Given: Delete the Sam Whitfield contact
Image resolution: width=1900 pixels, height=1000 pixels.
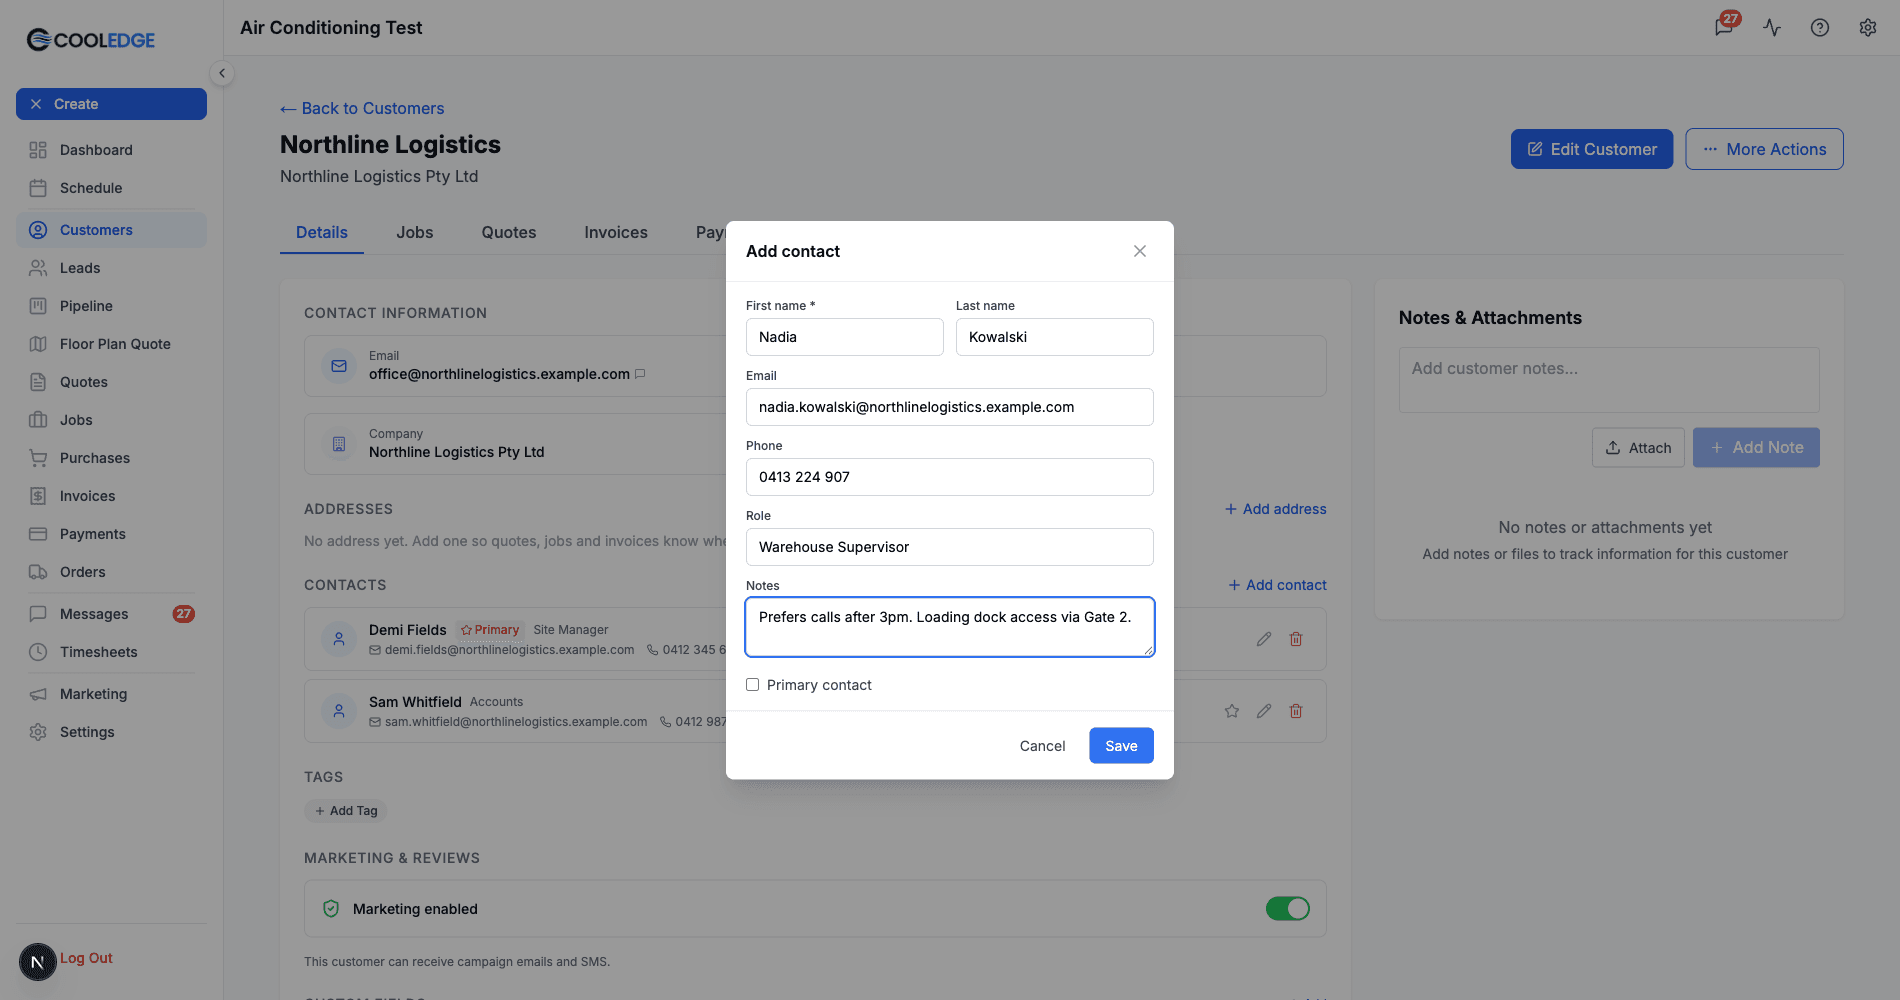Looking at the screenshot, I should 1296,711.
